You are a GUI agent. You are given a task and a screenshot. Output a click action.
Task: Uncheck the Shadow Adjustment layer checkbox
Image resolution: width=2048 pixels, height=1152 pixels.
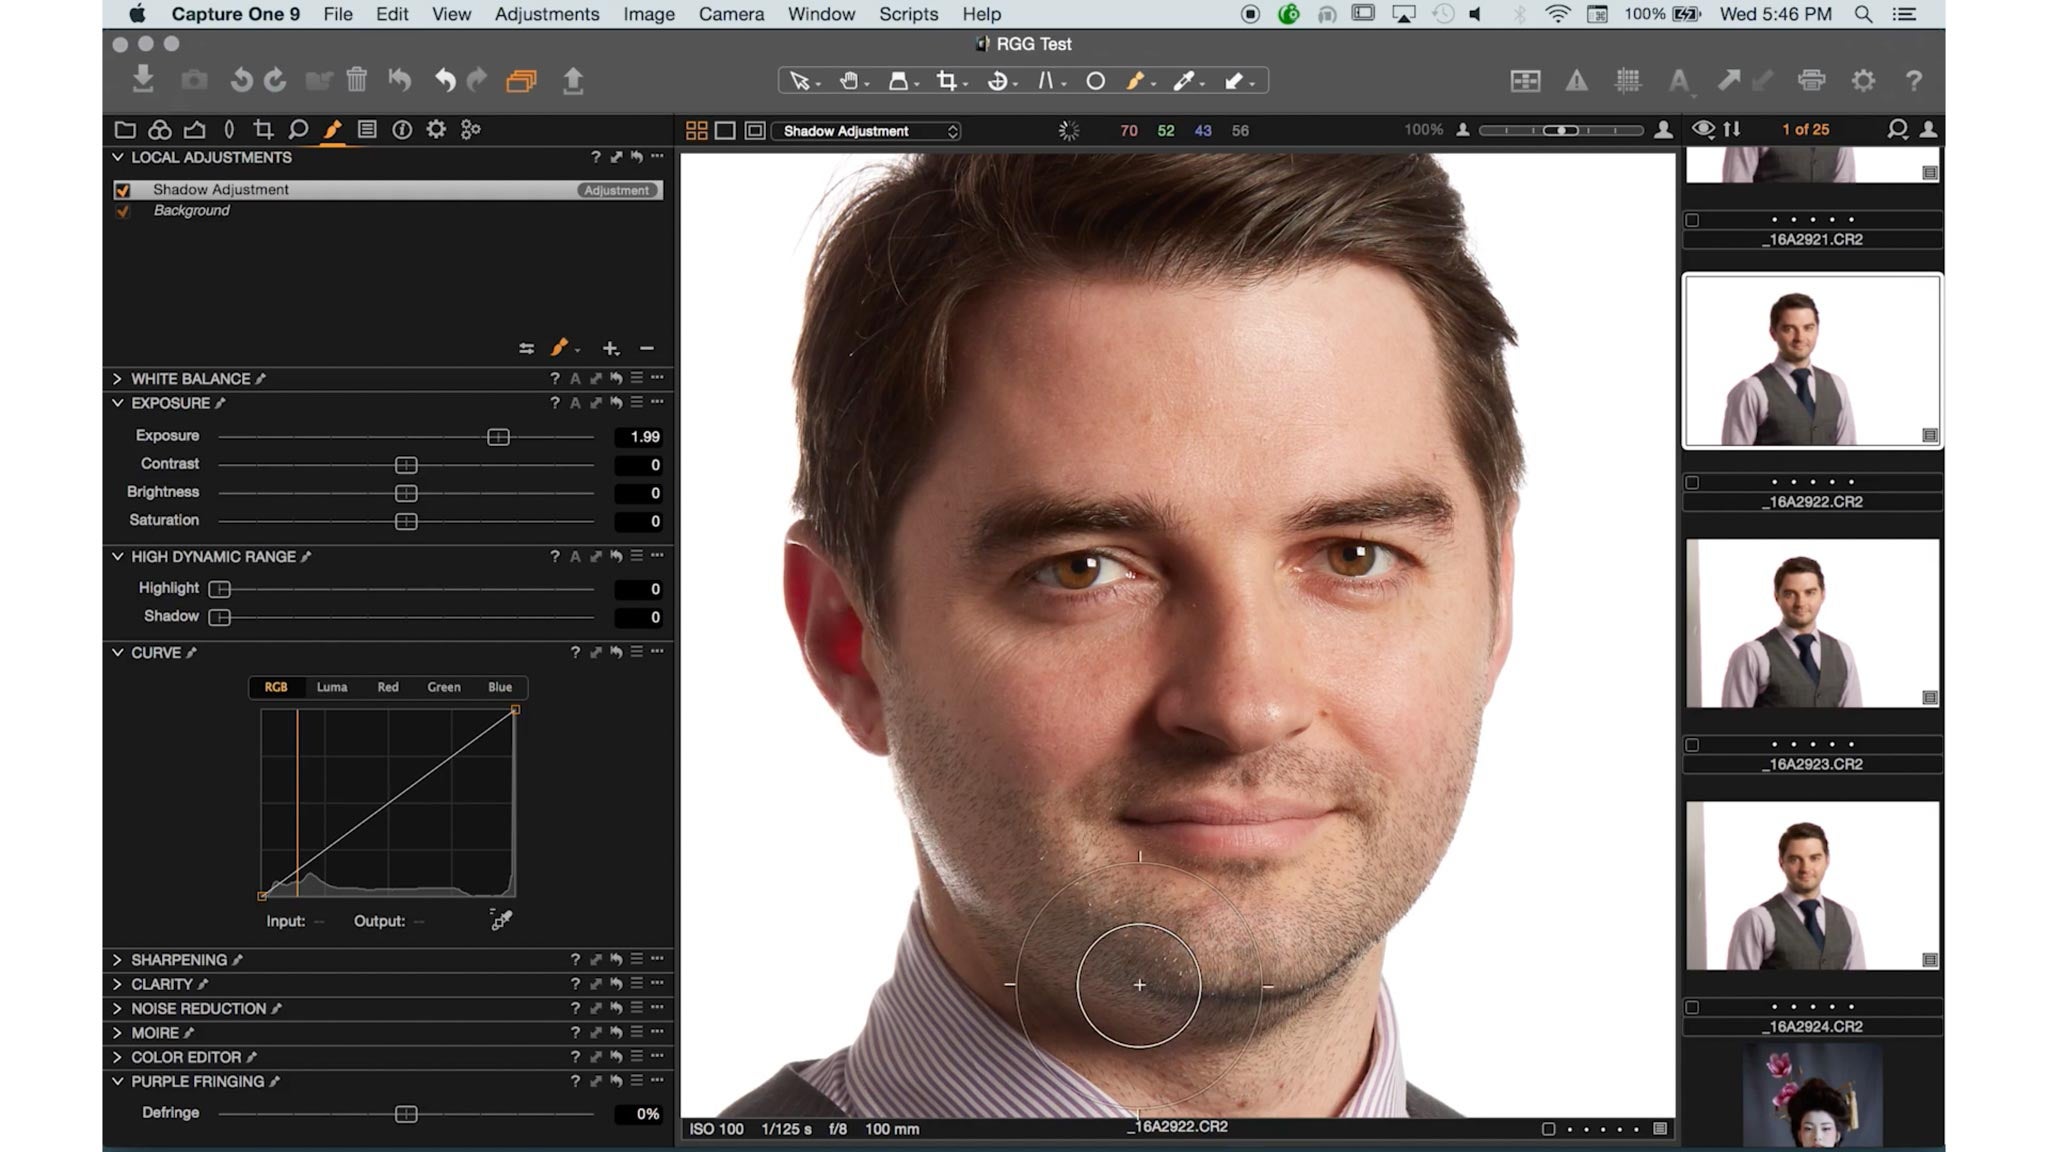click(124, 190)
